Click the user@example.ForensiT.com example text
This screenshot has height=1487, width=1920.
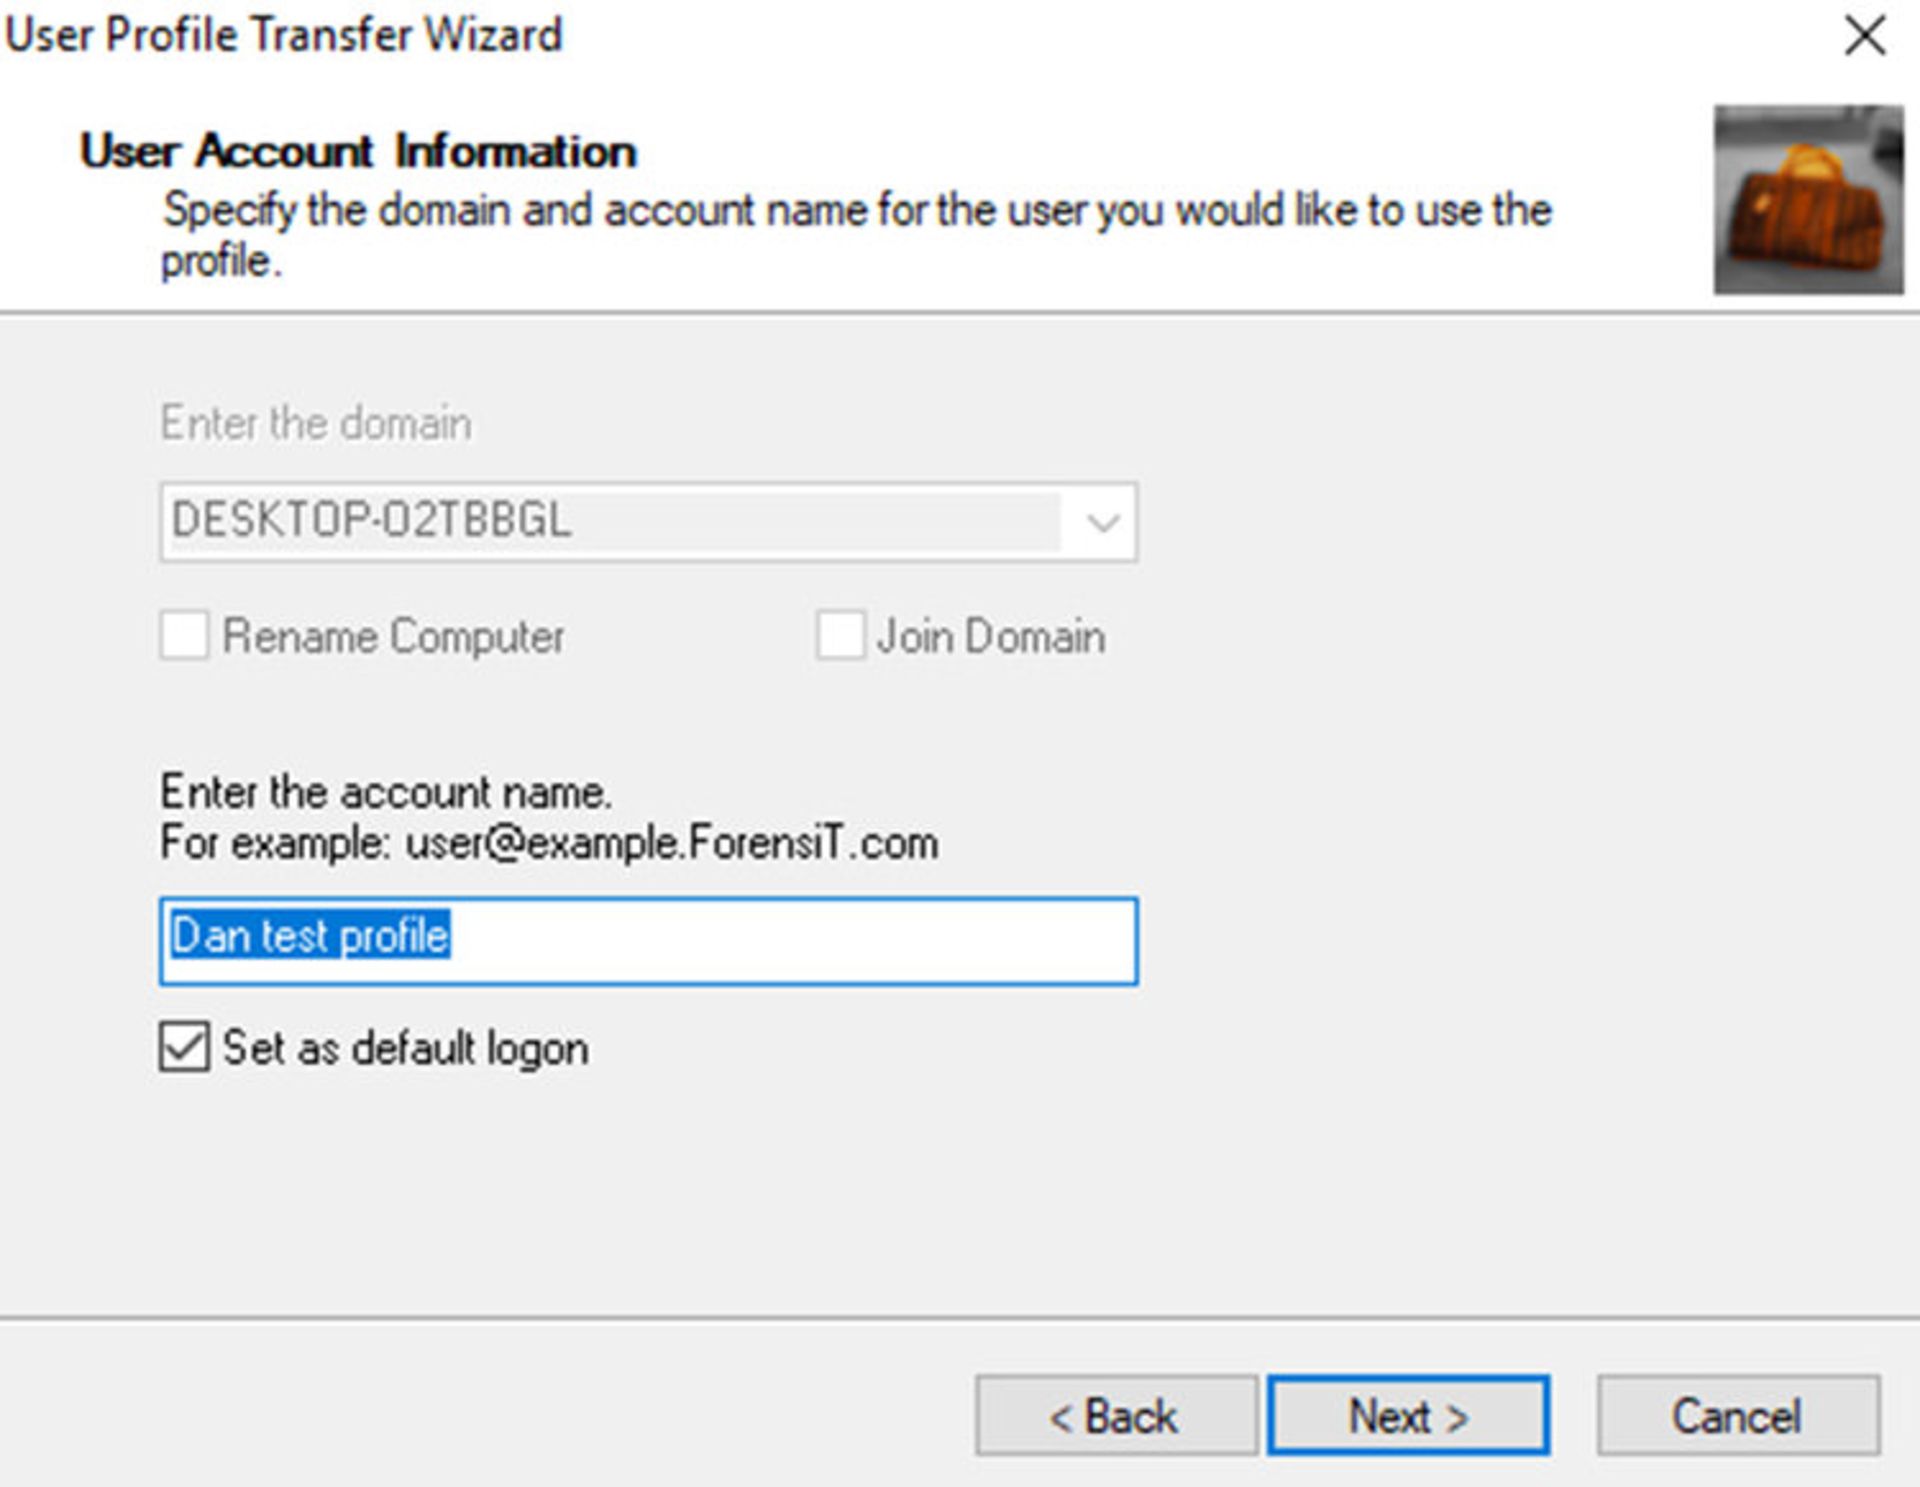(x=671, y=843)
